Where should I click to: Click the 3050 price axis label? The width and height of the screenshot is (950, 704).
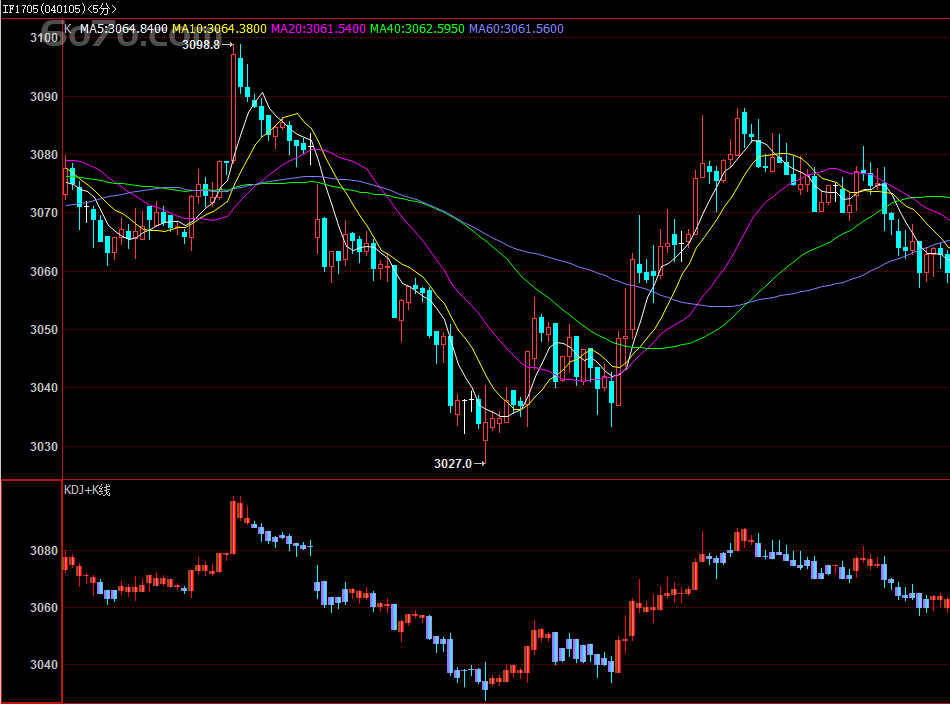[x=44, y=330]
